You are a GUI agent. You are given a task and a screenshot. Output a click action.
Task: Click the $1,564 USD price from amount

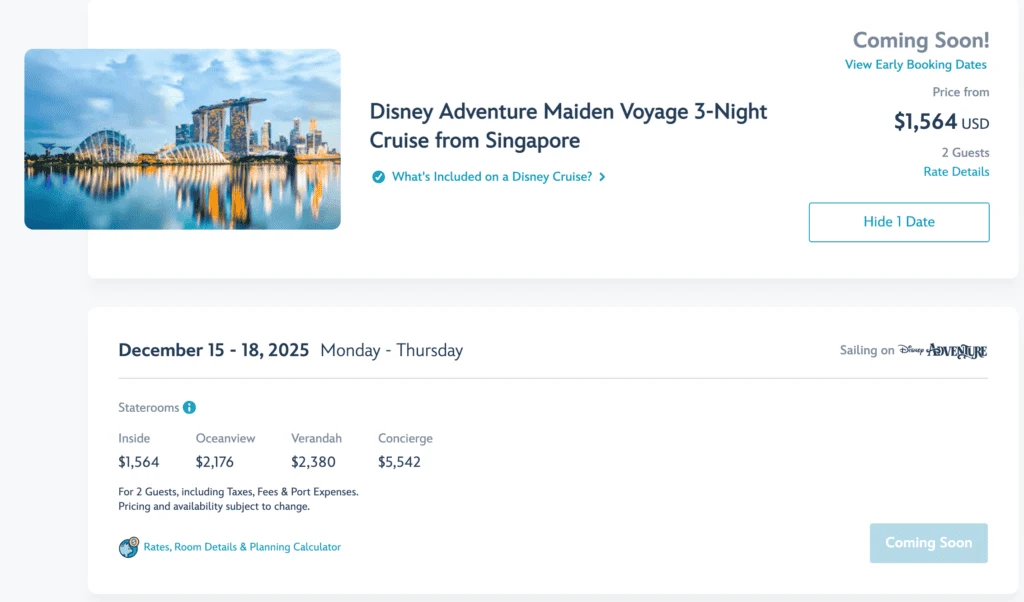[x=940, y=123]
